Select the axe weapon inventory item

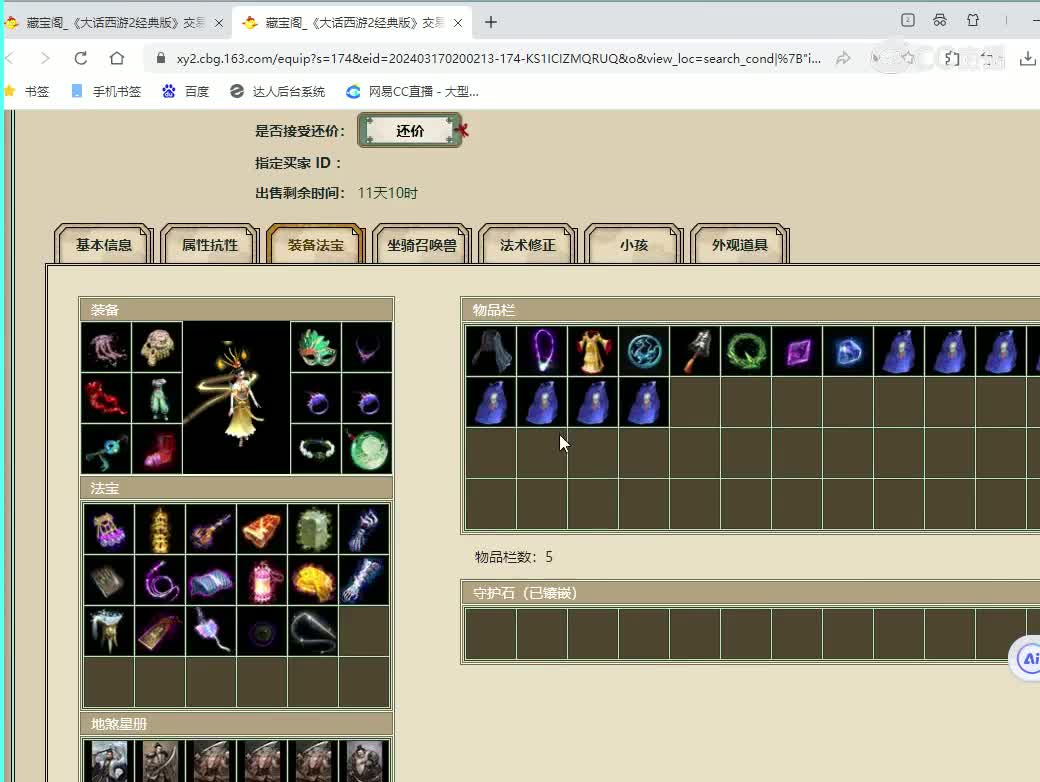click(695, 350)
